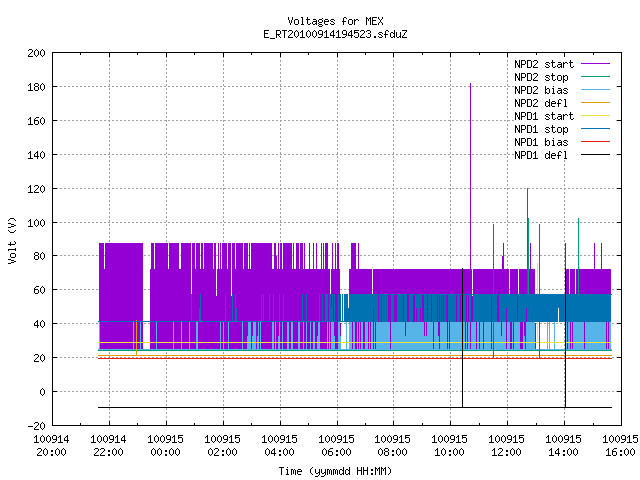Click the red NPD1 bias spike near 13:00
640x480 pixels.
(540, 291)
